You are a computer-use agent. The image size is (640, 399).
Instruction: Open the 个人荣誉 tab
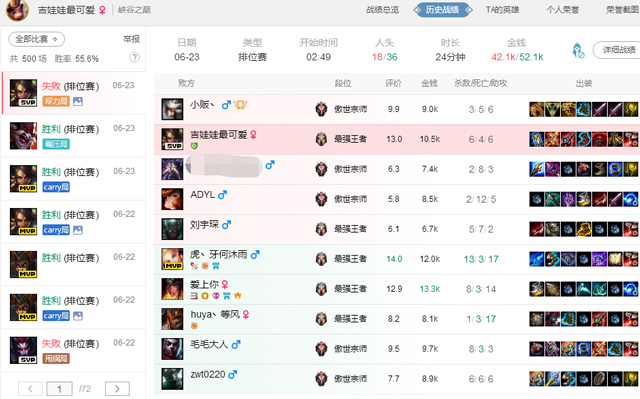pyautogui.click(x=562, y=10)
